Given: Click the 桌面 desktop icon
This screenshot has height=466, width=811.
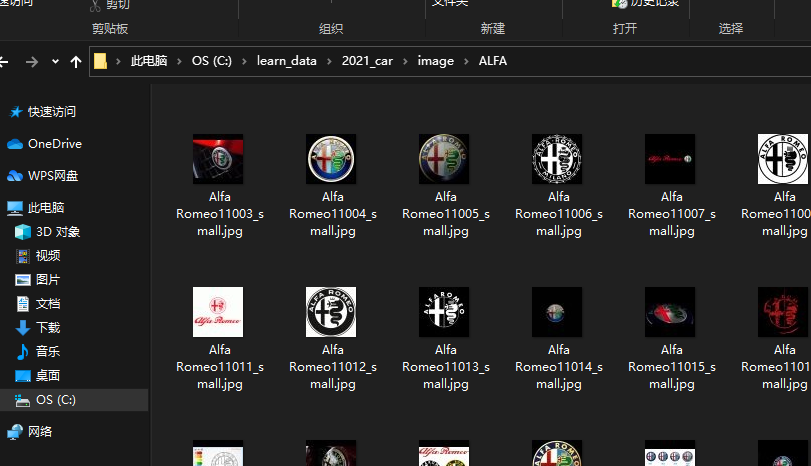Looking at the screenshot, I should pos(23,376).
